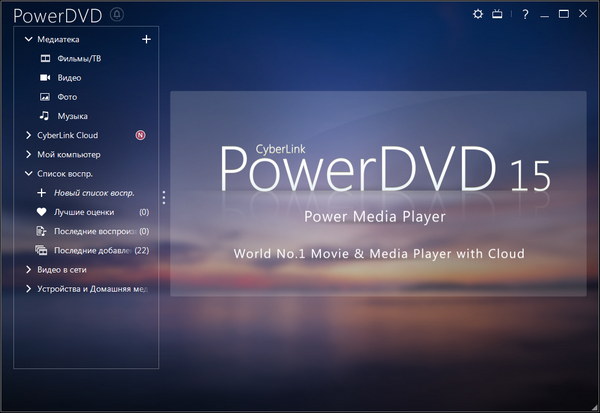Click the PowerDVD title logo

pos(57,16)
